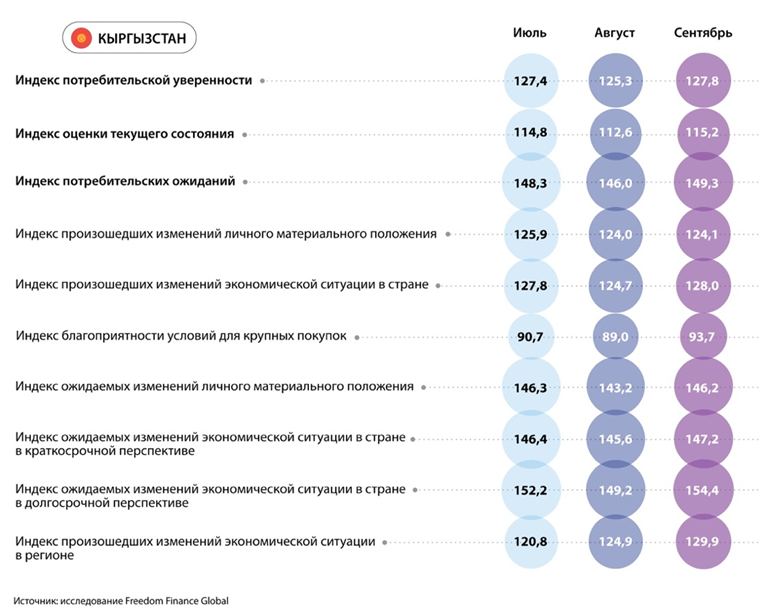
Task: Click the September 129,9 circle
Action: (704, 541)
